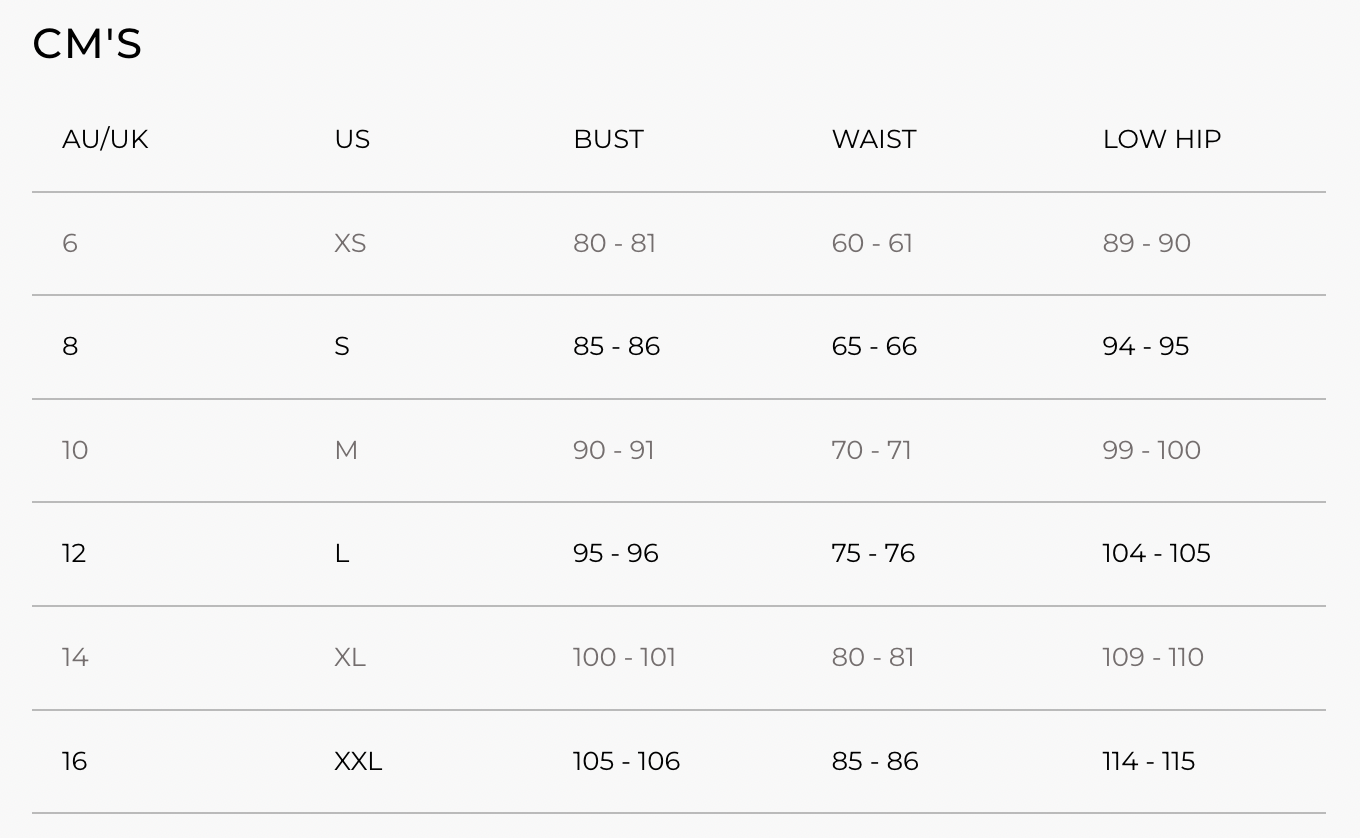Click the LOW HIP column header
This screenshot has width=1360, height=838.
point(1161,139)
